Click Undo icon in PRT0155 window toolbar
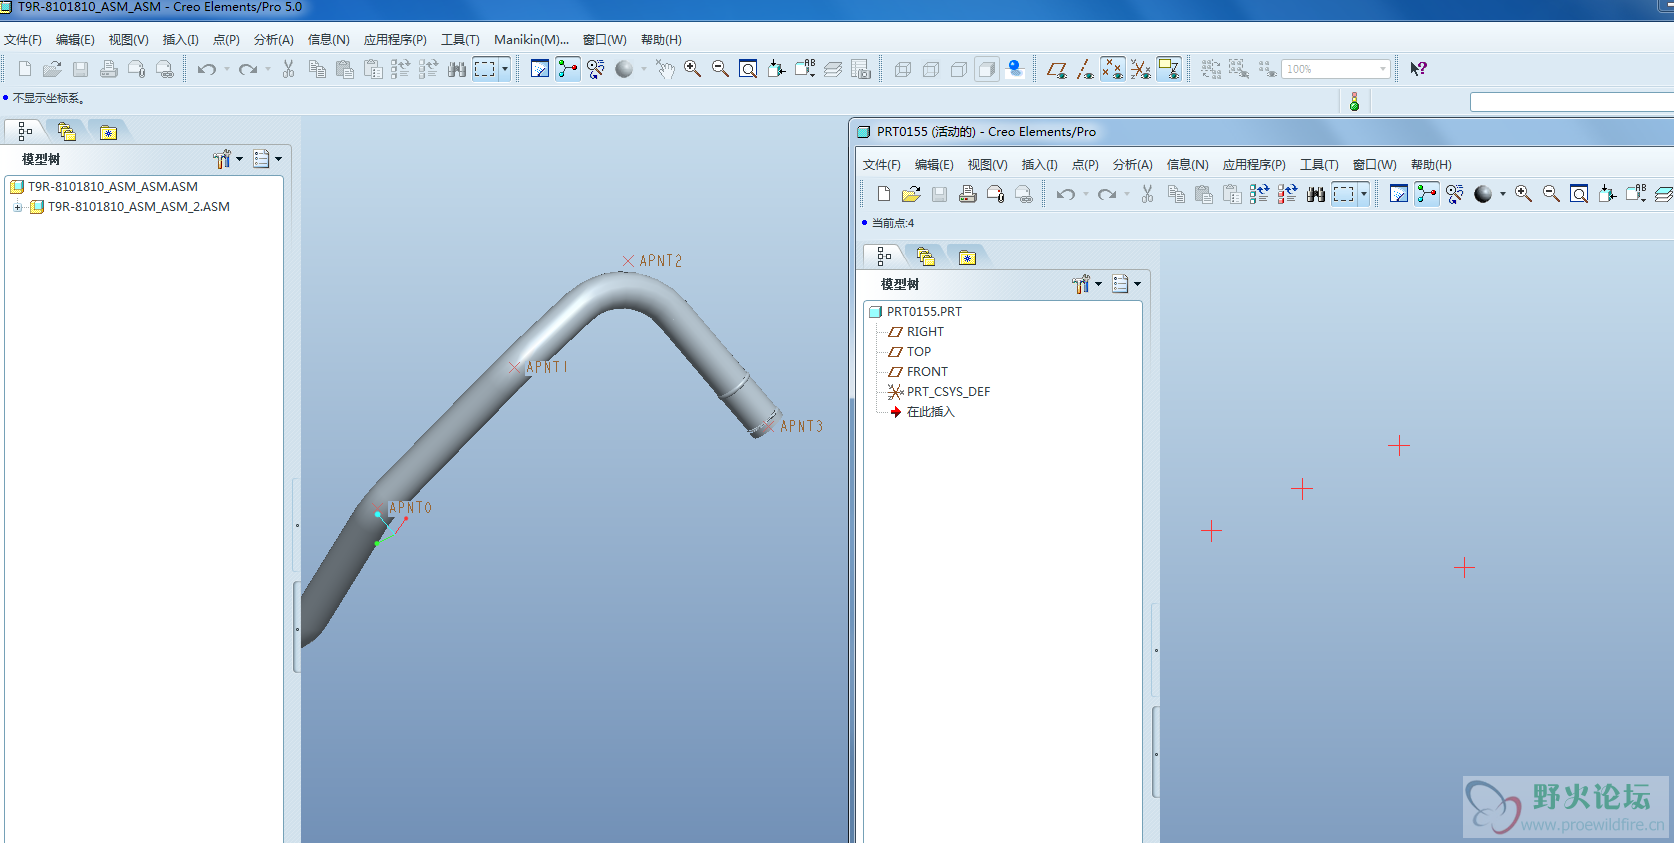The image size is (1674, 843). 1066,194
